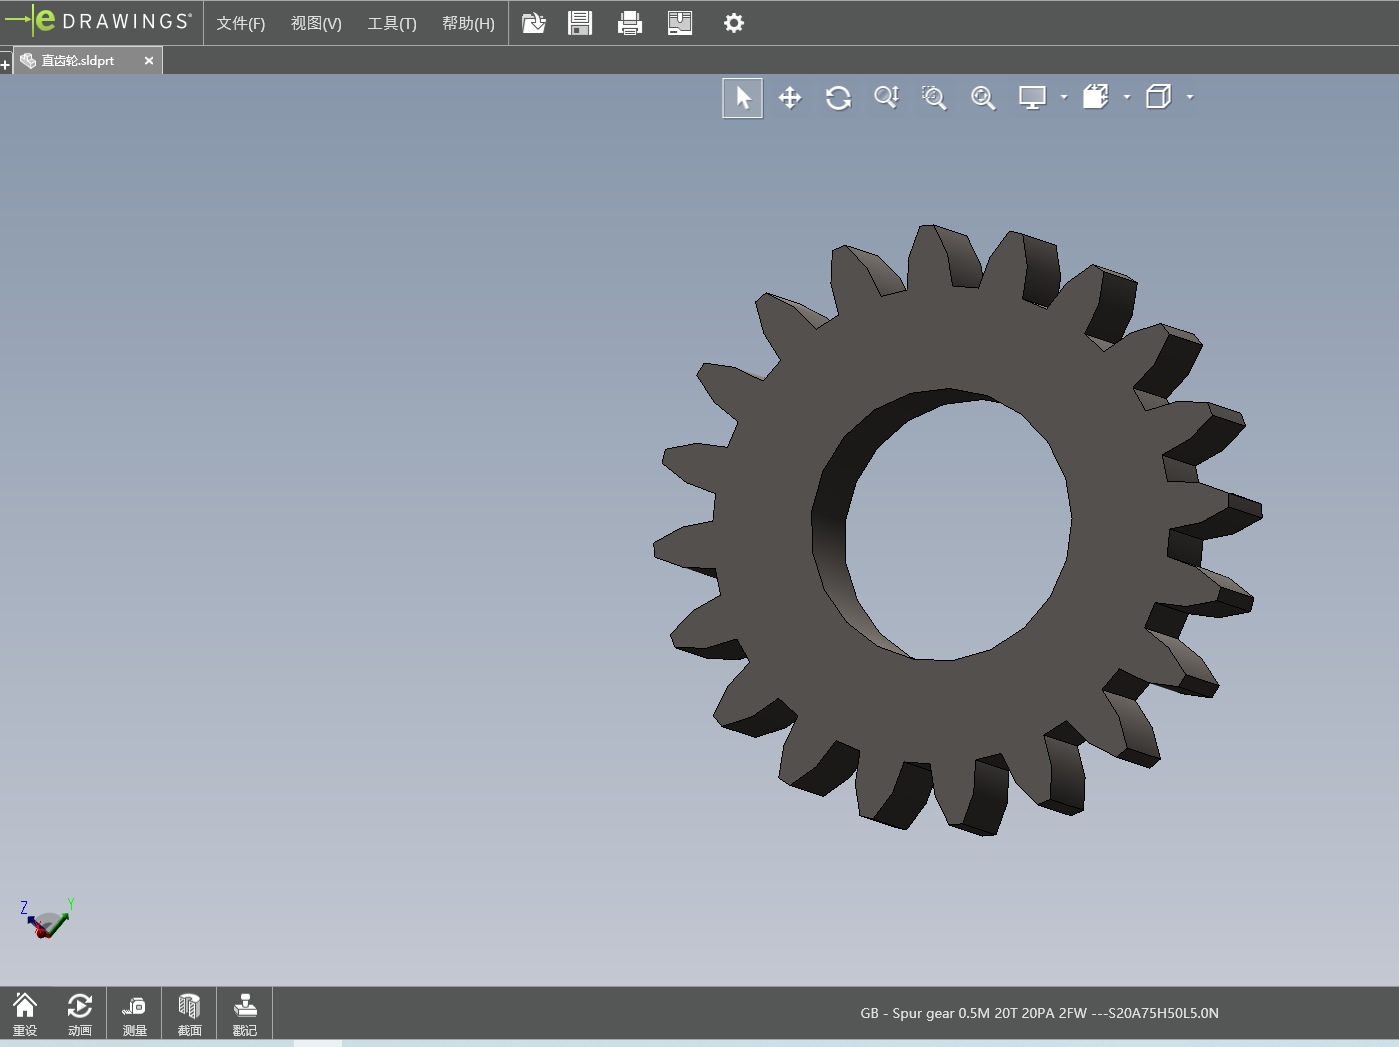Select the Rotate view tool
This screenshot has height=1047, width=1399.
(x=838, y=98)
